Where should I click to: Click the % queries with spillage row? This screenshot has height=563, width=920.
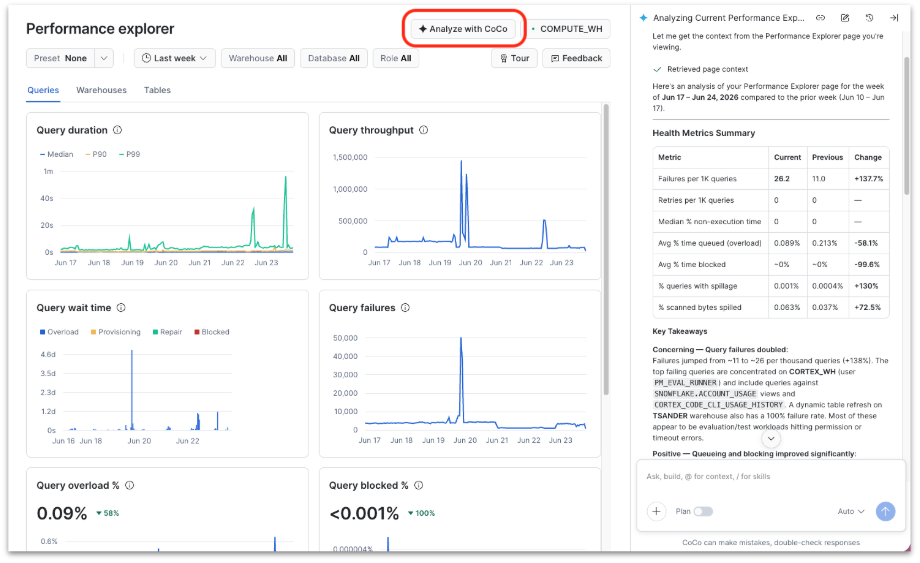770,286
